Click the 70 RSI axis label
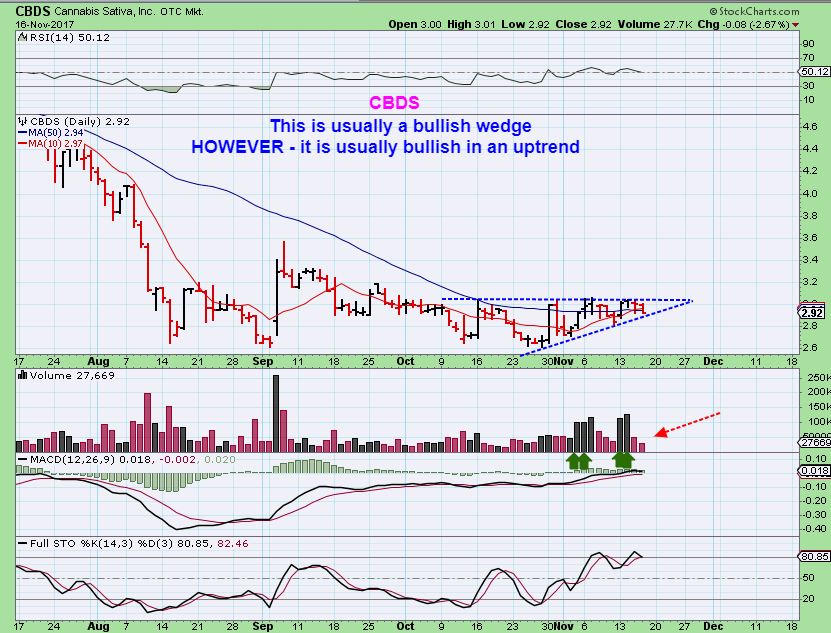The image size is (831, 633). point(808,57)
